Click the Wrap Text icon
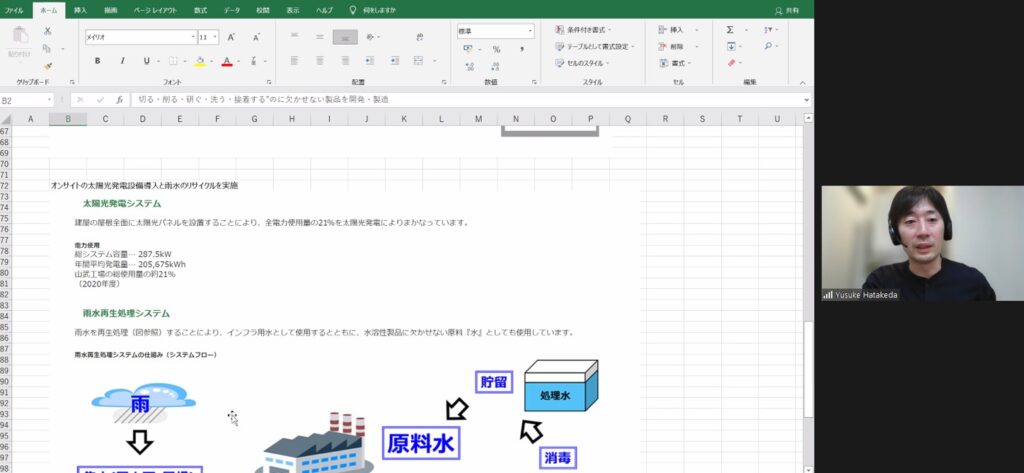This screenshot has width=1024, height=473. point(420,37)
